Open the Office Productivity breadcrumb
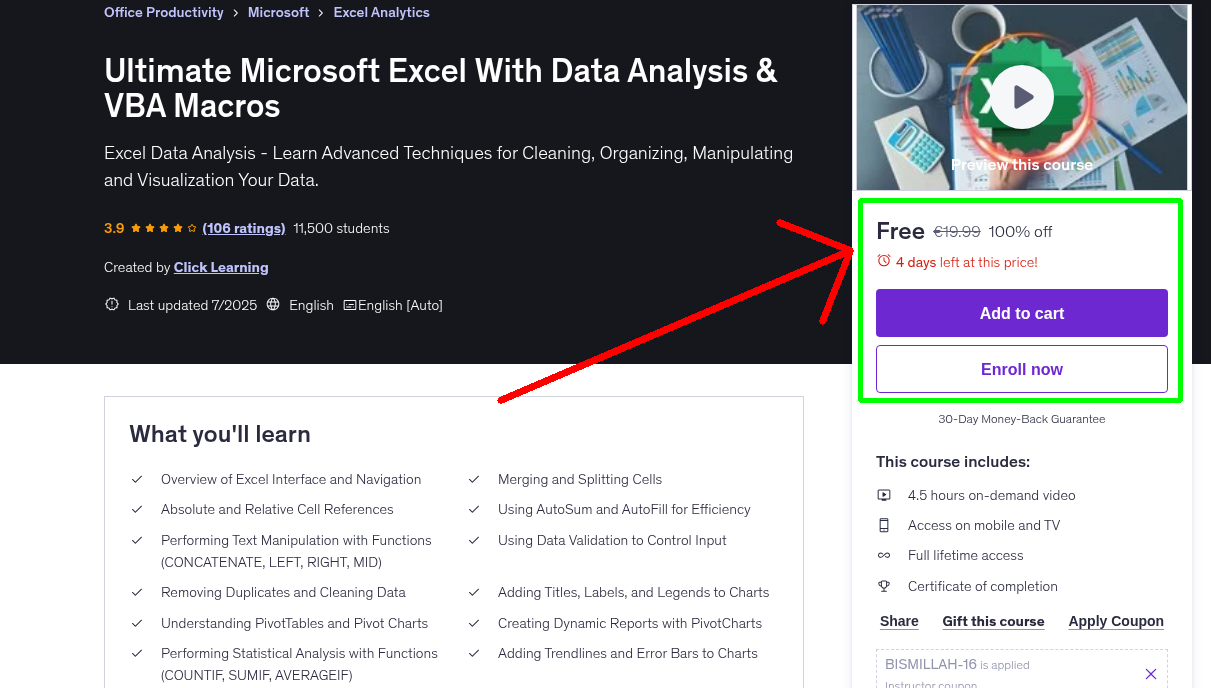1211x688 pixels. coord(164,13)
